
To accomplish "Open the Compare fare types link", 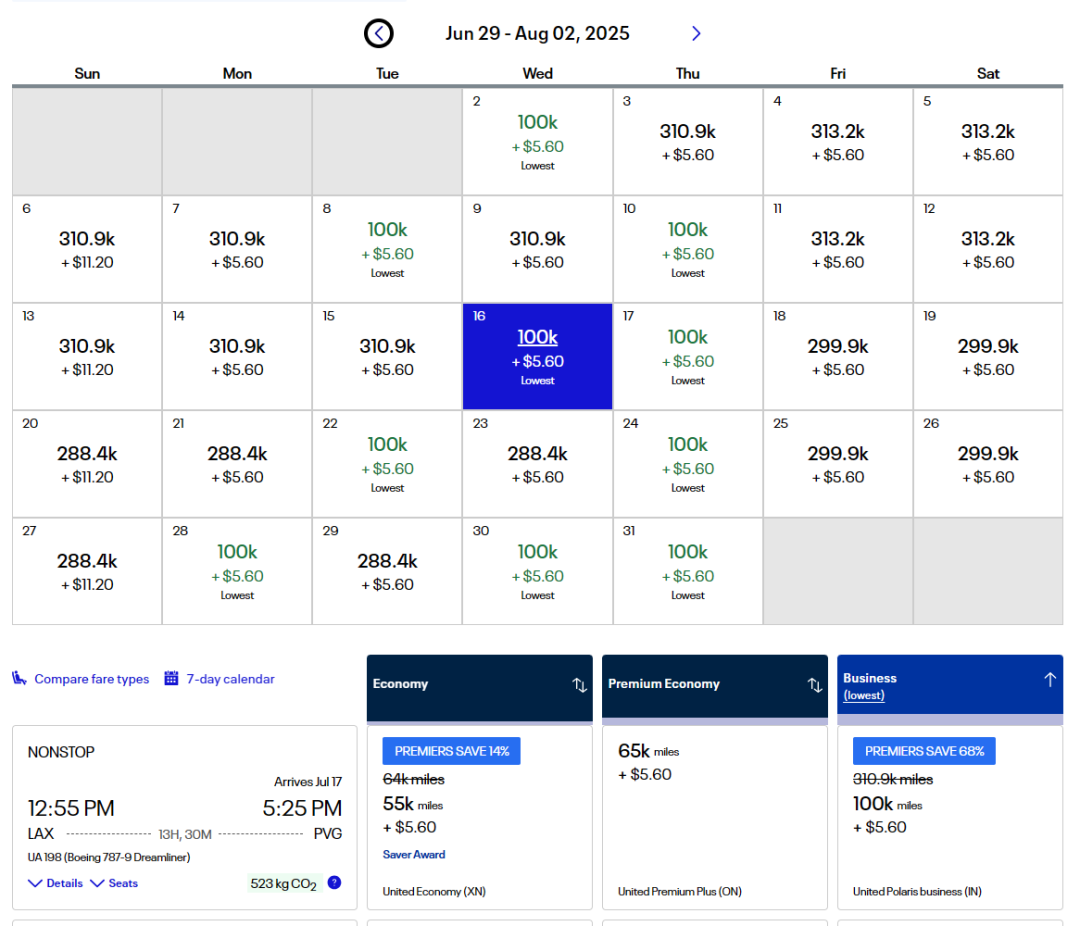I will 91,679.
